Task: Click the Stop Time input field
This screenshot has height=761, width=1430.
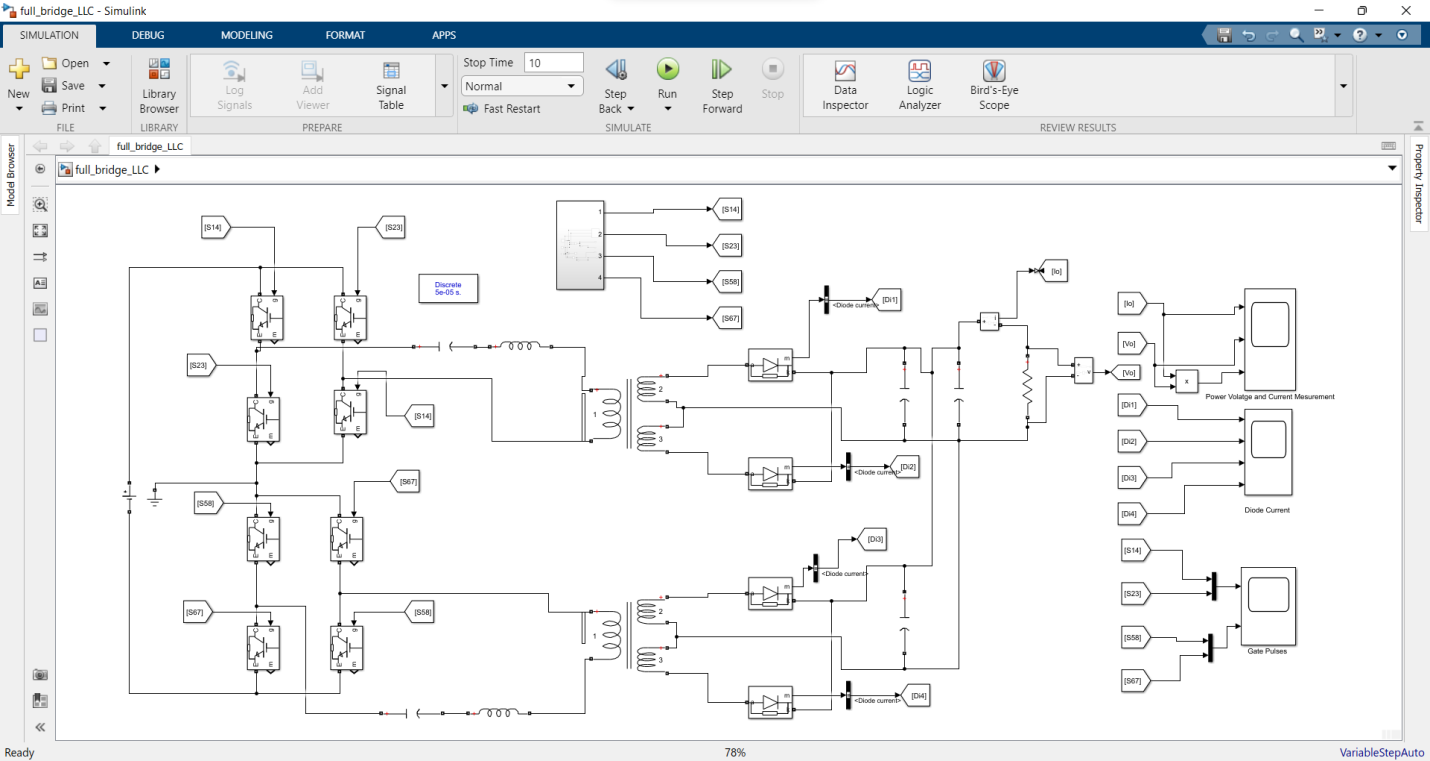Action: pyautogui.click(x=554, y=63)
